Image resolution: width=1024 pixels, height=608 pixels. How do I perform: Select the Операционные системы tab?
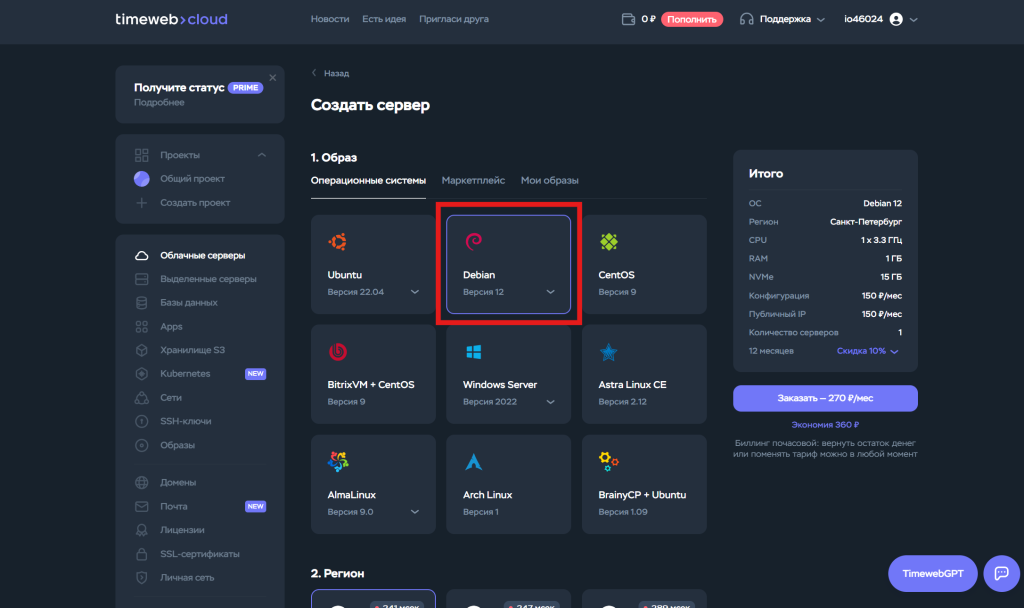pyautogui.click(x=368, y=180)
